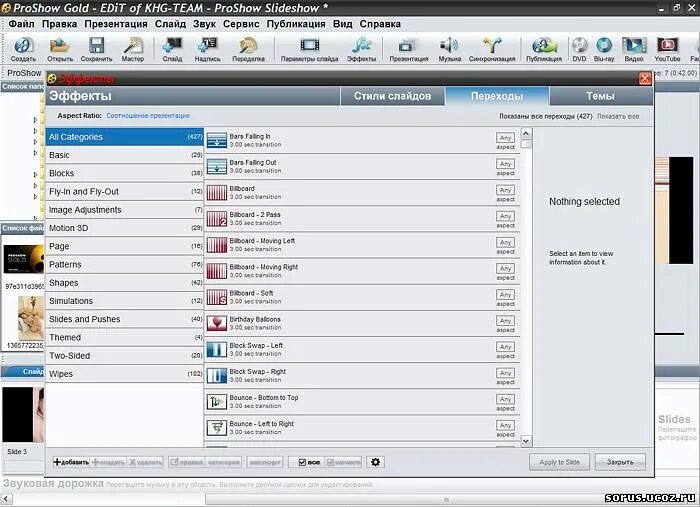Open the Файл menu
700x507 pixels.
tap(21, 24)
